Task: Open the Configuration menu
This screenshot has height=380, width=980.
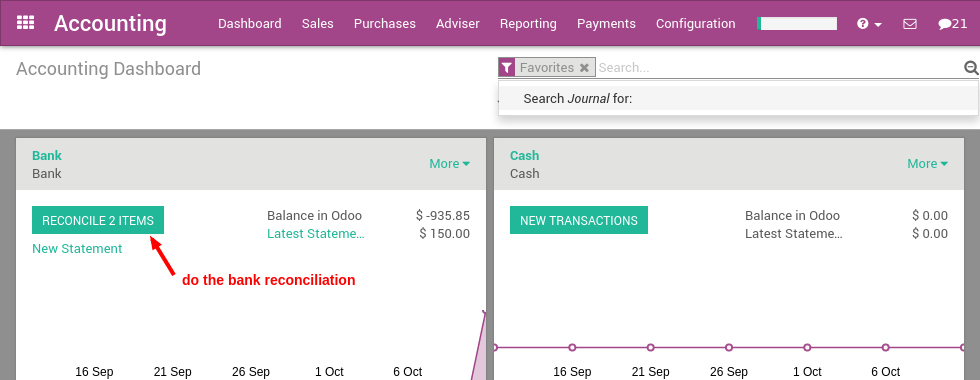Action: tap(696, 24)
